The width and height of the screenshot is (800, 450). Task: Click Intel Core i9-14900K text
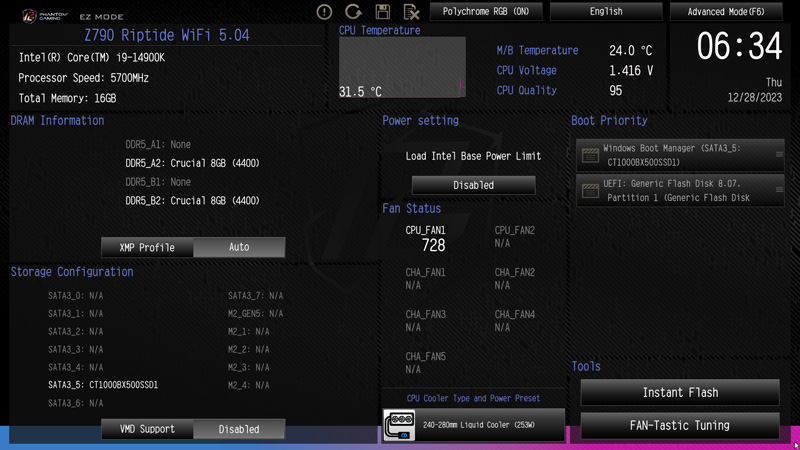[92, 58]
